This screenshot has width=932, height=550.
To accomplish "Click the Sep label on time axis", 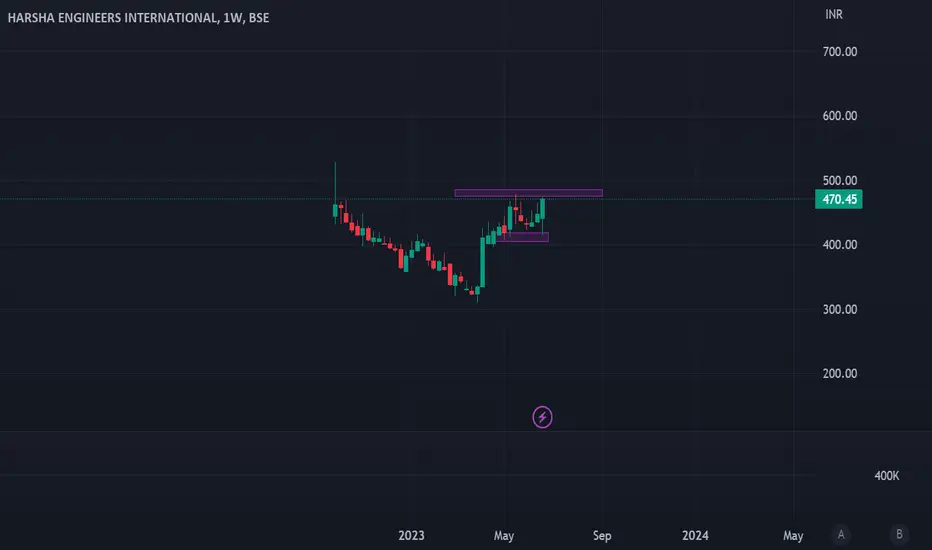I will pyautogui.click(x=602, y=536).
